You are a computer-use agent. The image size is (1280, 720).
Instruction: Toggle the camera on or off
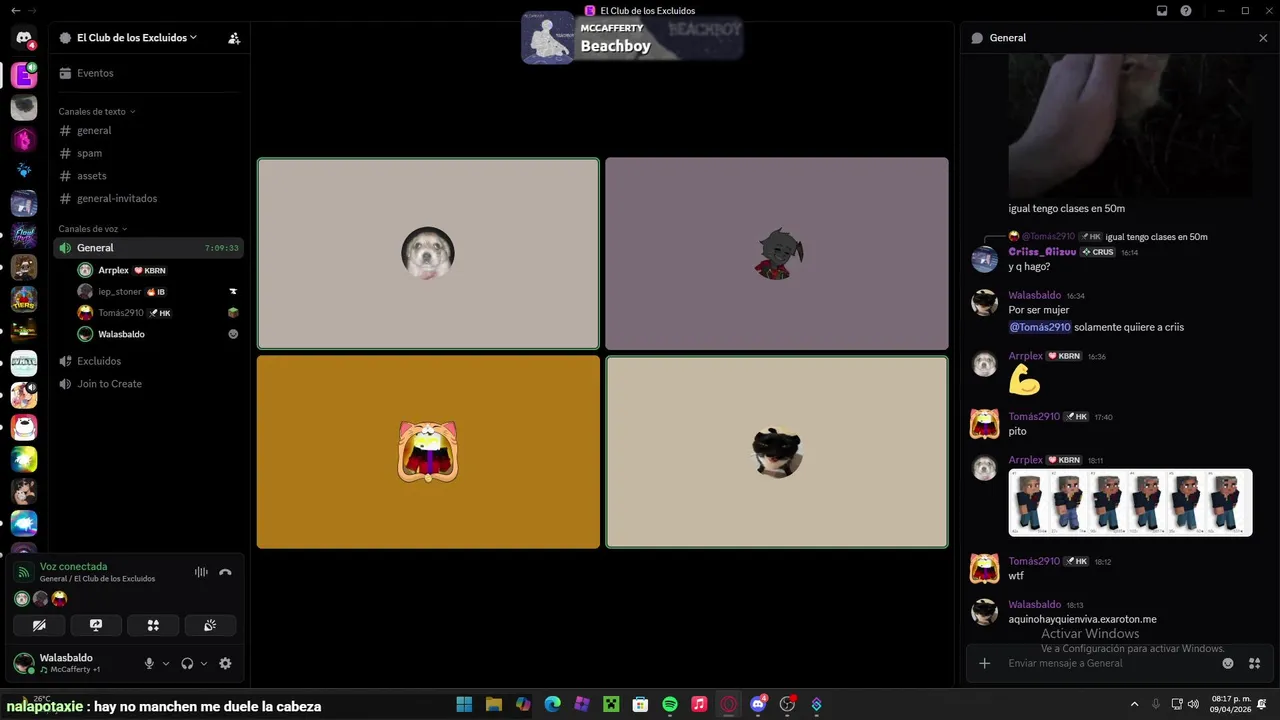[39, 625]
